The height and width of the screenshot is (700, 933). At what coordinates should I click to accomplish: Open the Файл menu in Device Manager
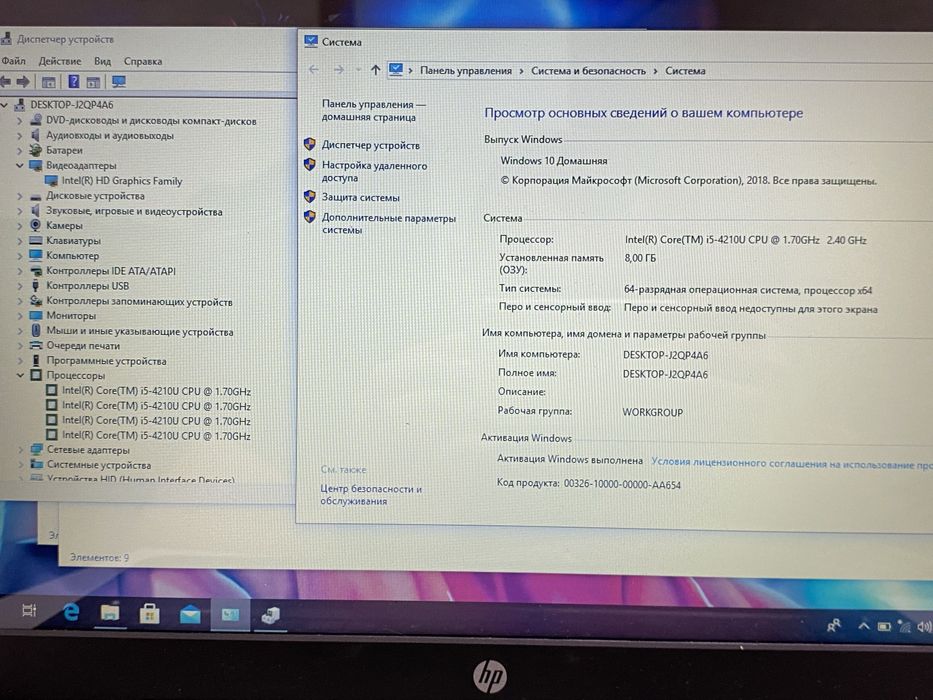click(x=13, y=61)
